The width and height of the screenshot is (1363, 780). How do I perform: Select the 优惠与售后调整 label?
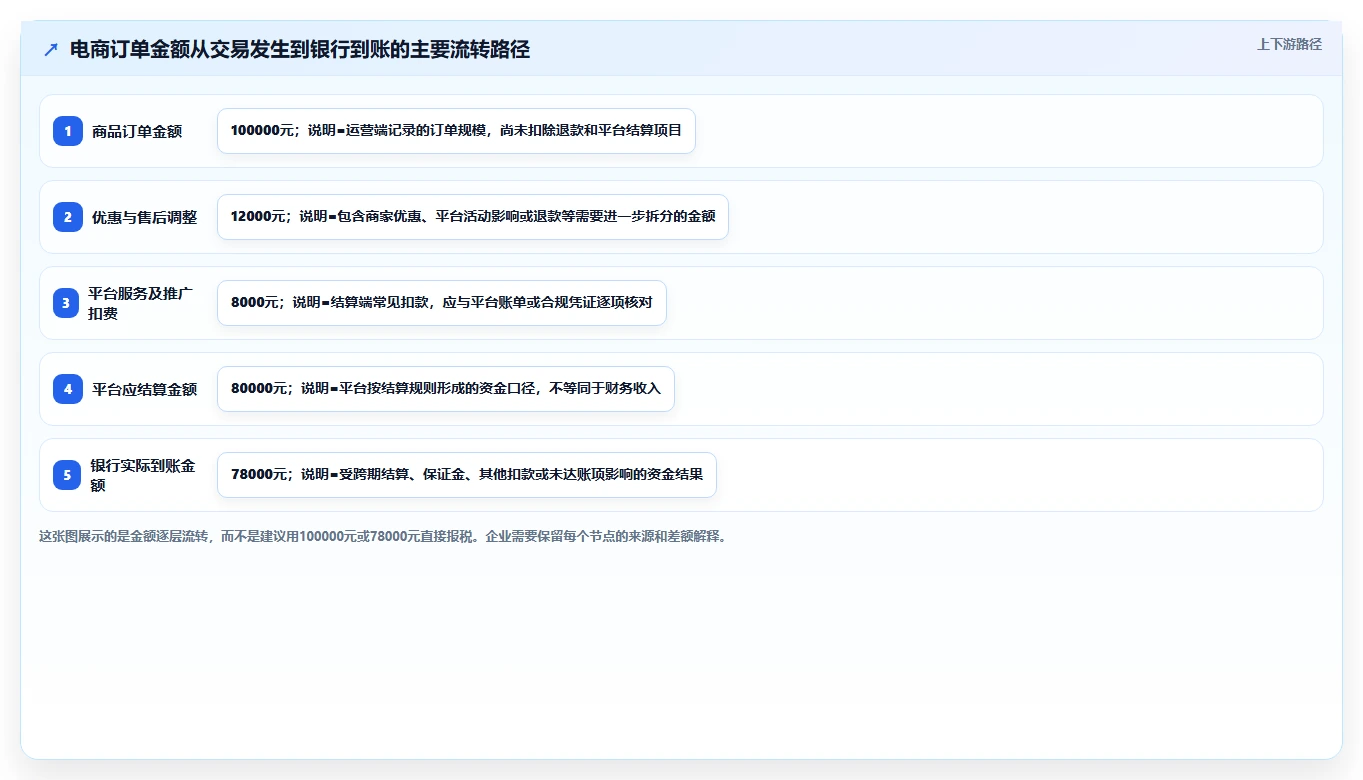click(145, 217)
